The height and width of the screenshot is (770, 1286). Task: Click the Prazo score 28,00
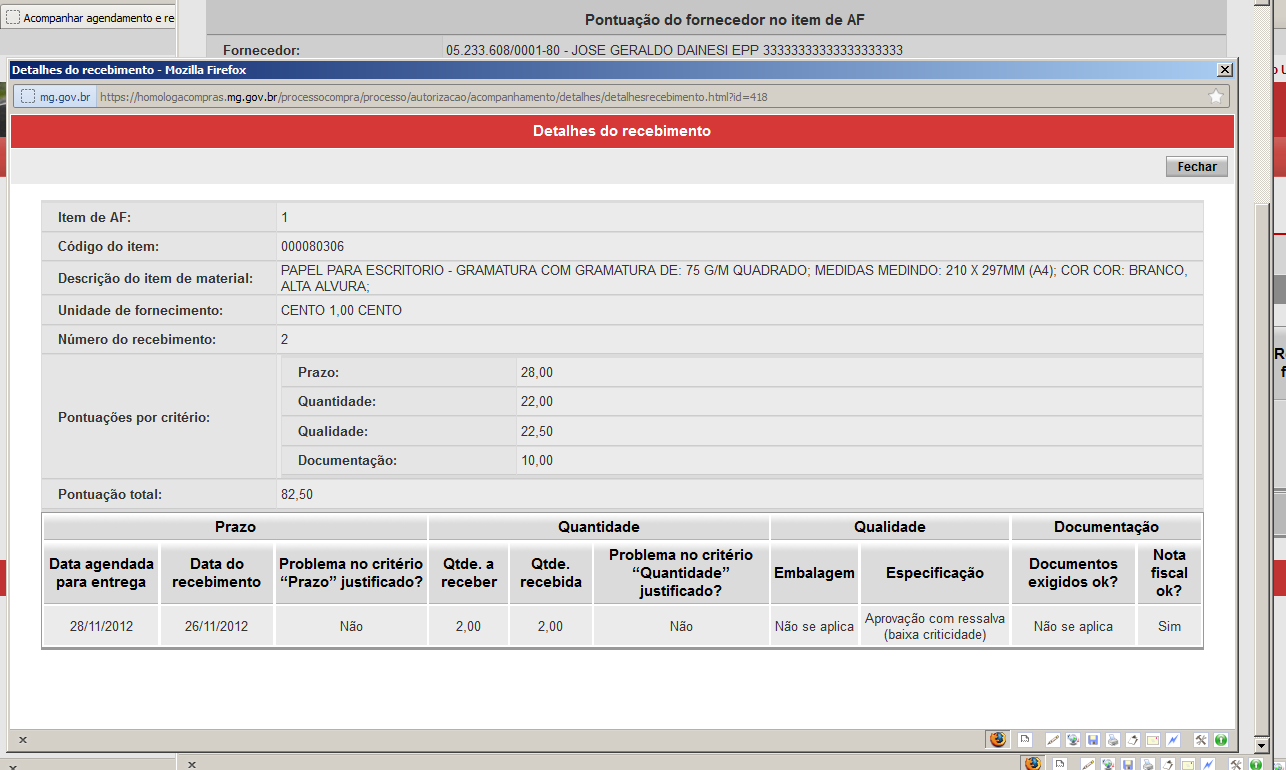point(536,372)
